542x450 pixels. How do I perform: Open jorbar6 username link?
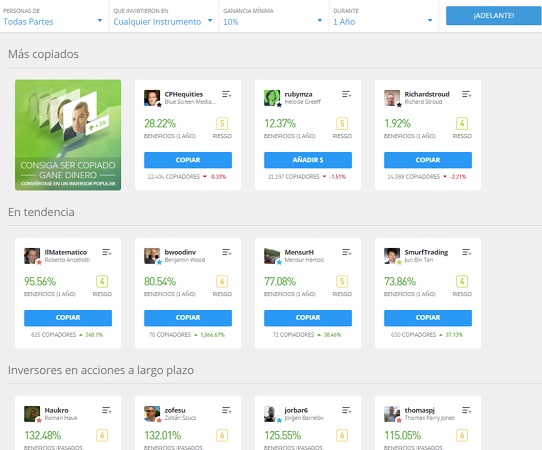(x=296, y=410)
